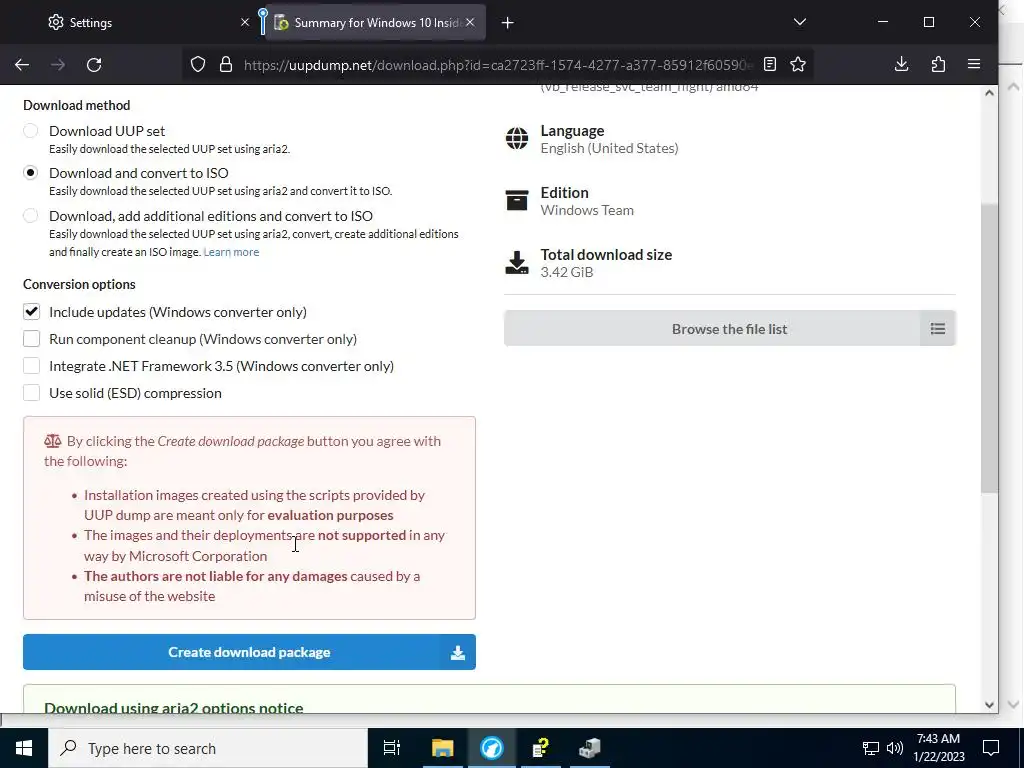The image size is (1024, 768).
Task: Uncheck Include updates checkbox
Action: coord(31,312)
